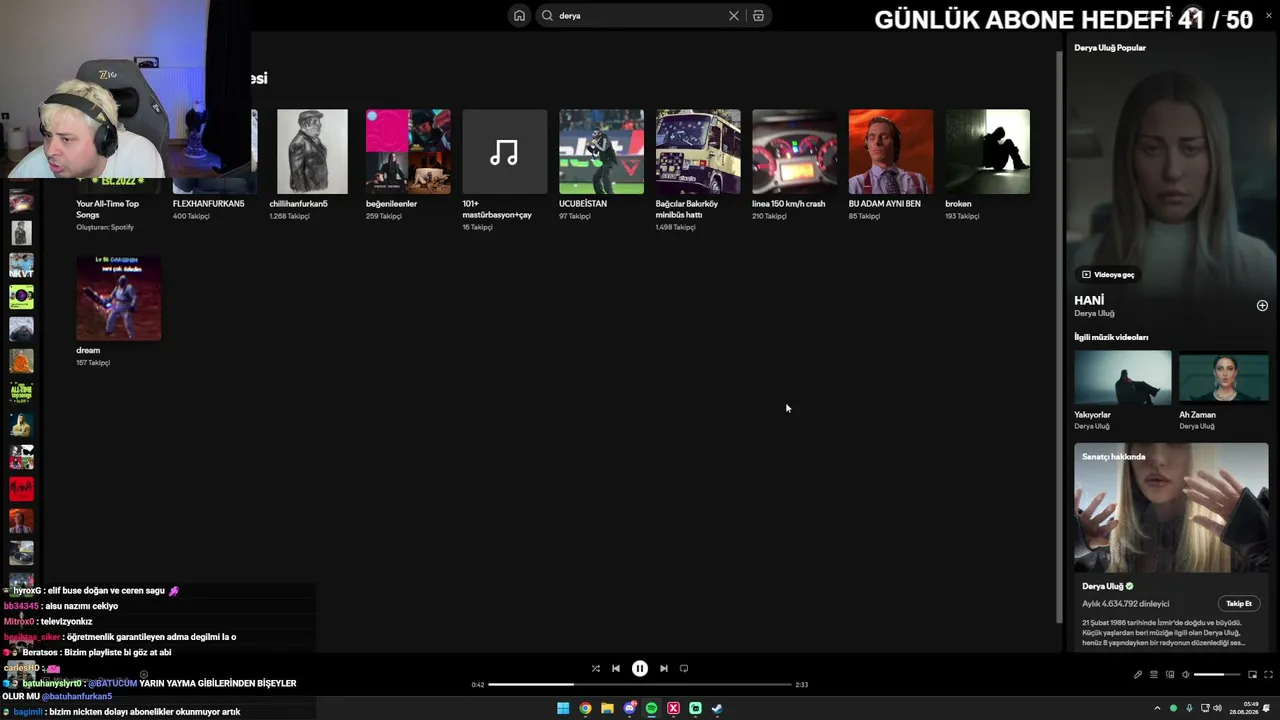Click the Windows Start button
The width and height of the screenshot is (1280, 720).
tap(563, 708)
